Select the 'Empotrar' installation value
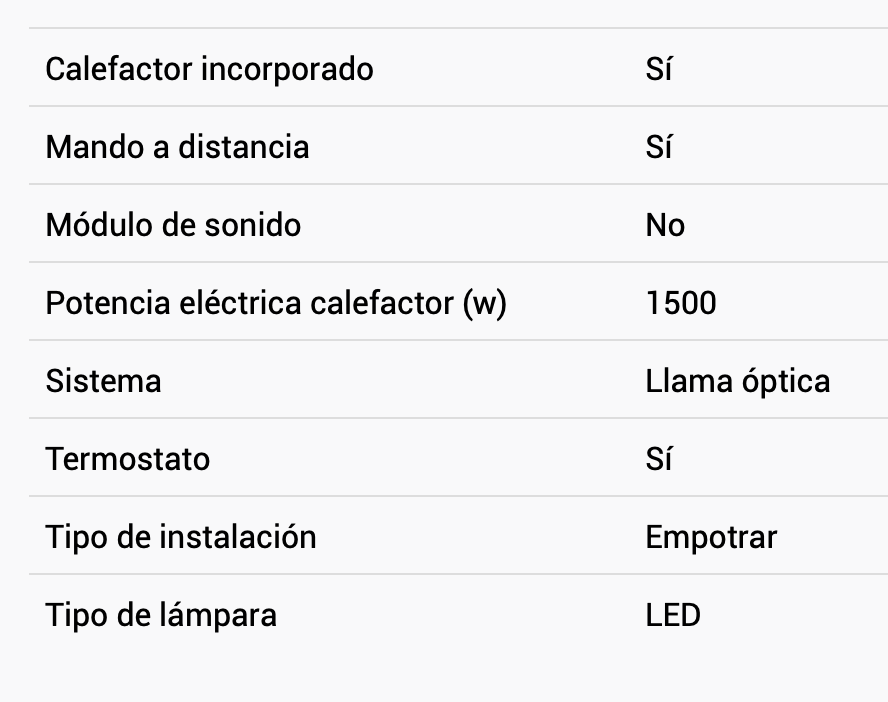 pos(711,537)
